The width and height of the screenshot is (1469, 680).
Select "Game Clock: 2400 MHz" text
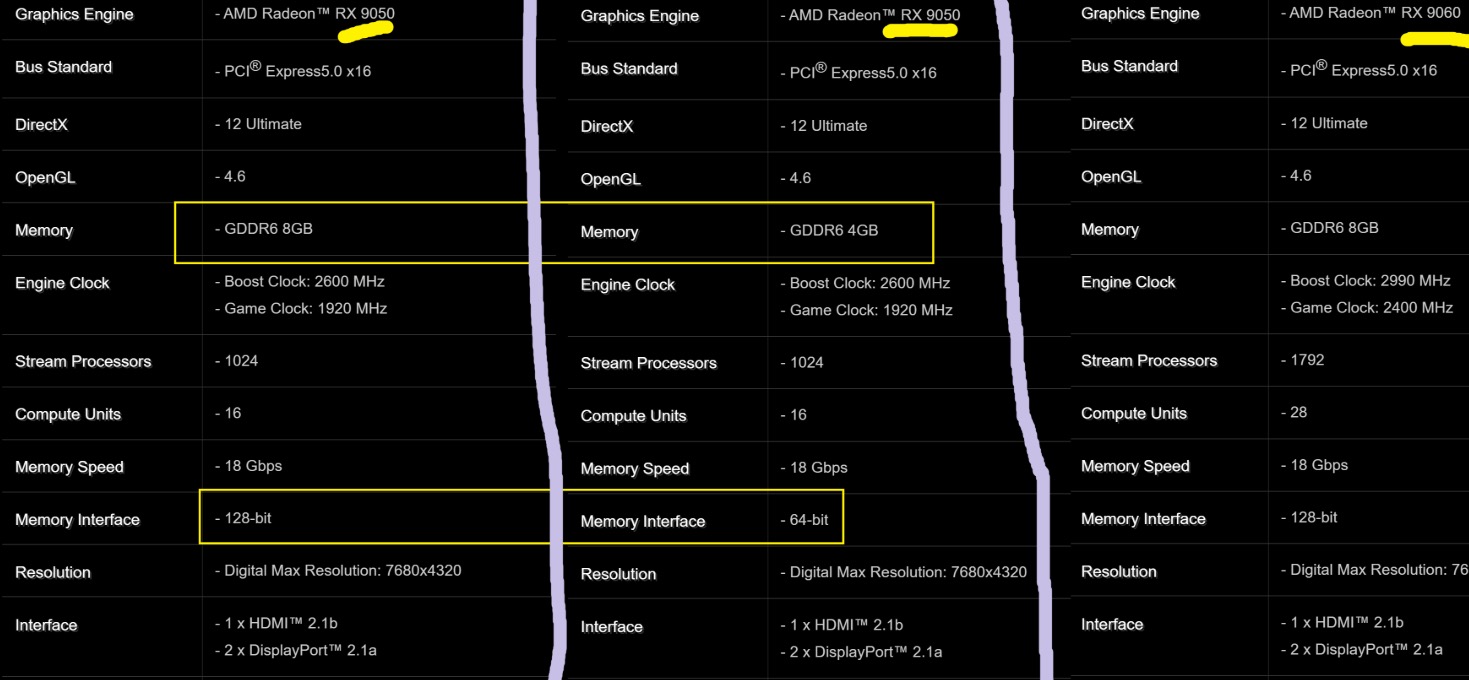[1371, 307]
